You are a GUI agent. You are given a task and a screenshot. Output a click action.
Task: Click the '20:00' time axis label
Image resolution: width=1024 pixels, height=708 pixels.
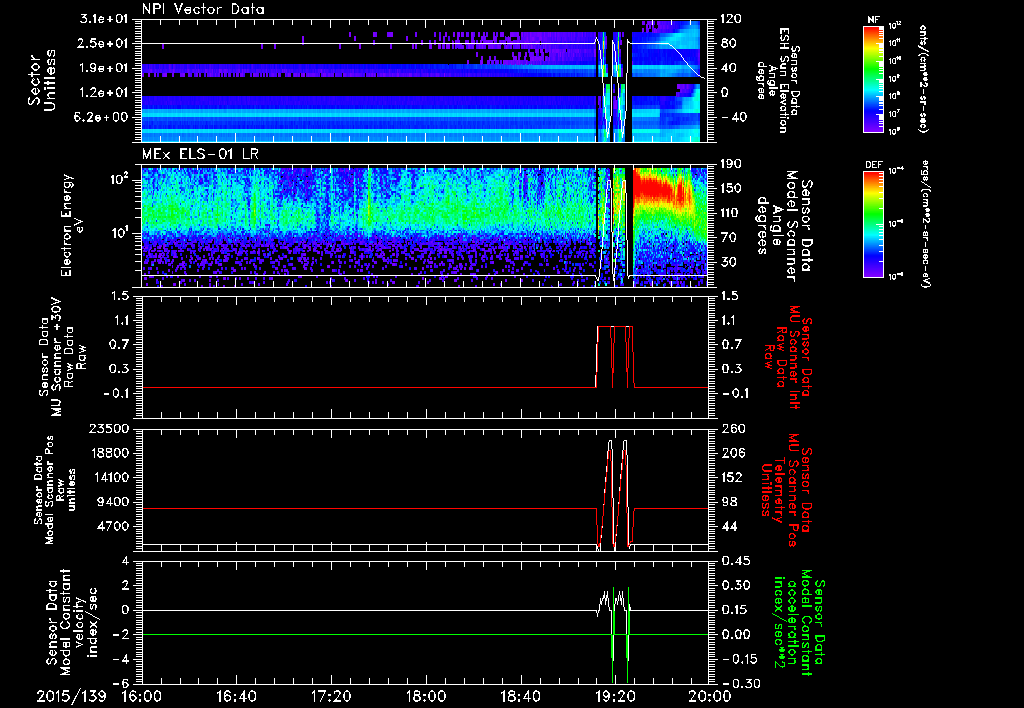tap(709, 696)
